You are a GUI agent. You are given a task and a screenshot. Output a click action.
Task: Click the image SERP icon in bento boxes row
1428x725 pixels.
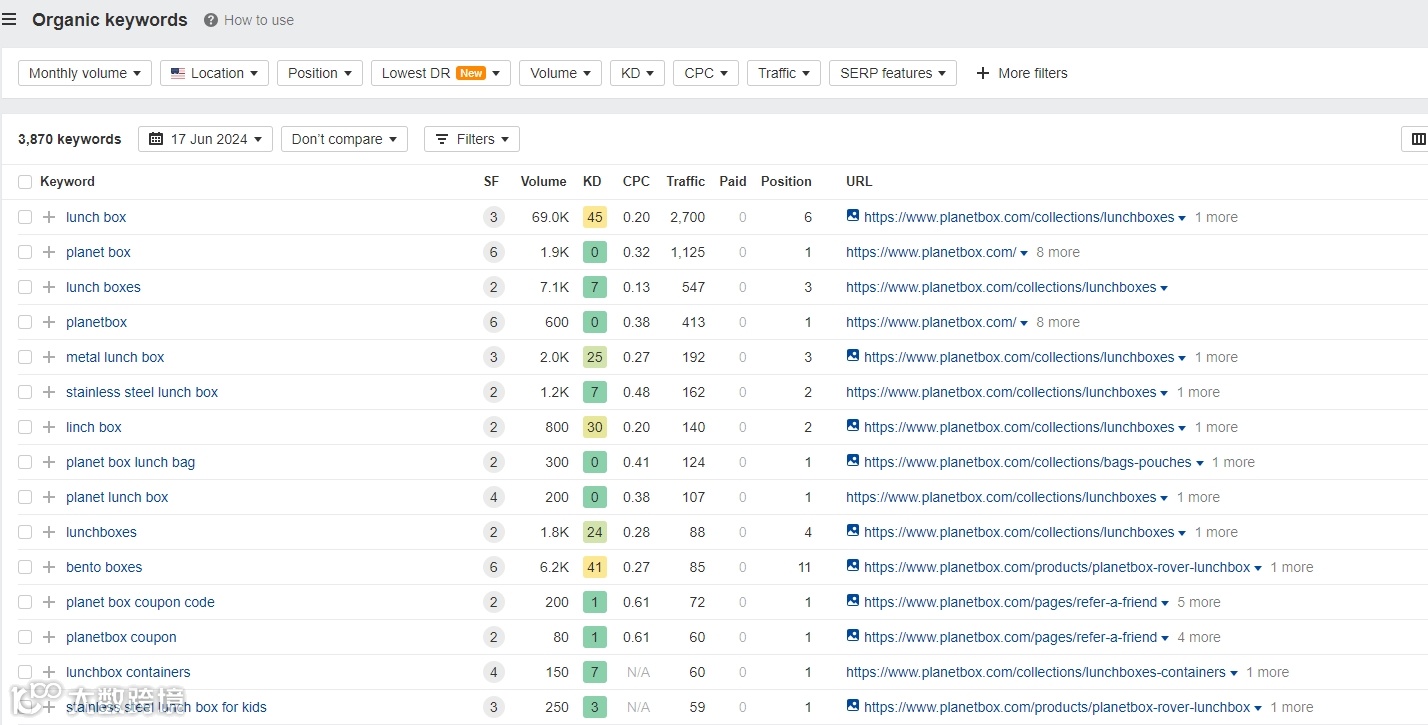click(x=853, y=565)
